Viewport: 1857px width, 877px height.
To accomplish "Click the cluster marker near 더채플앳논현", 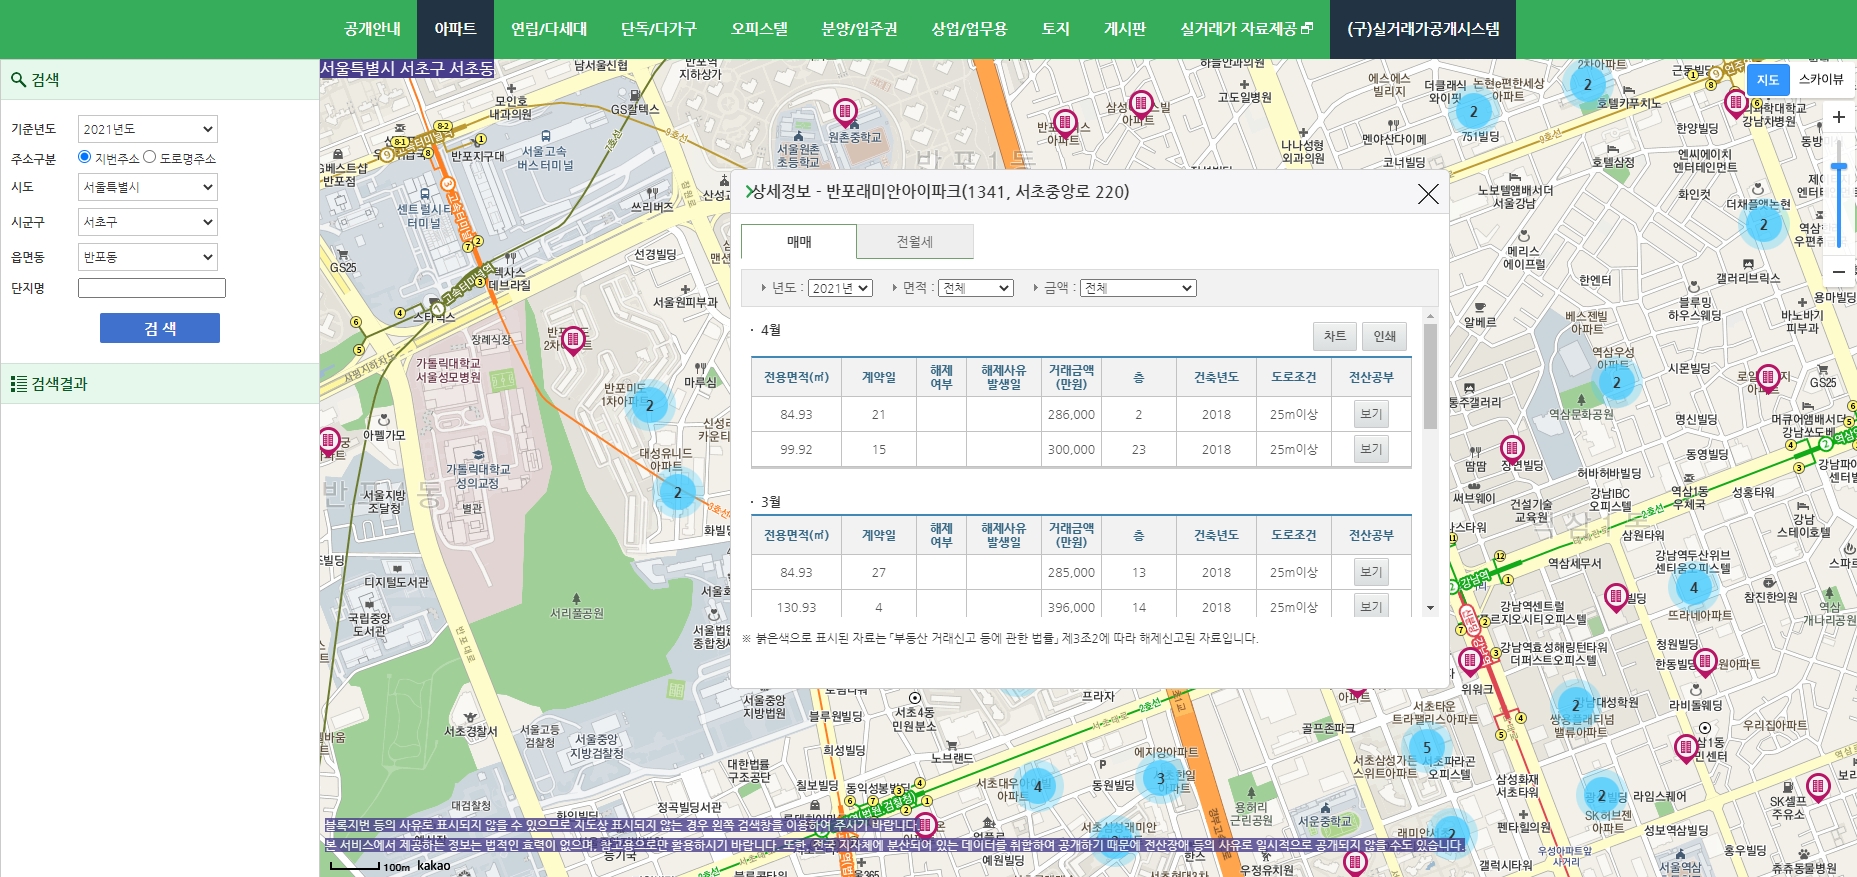I will pyautogui.click(x=1763, y=225).
